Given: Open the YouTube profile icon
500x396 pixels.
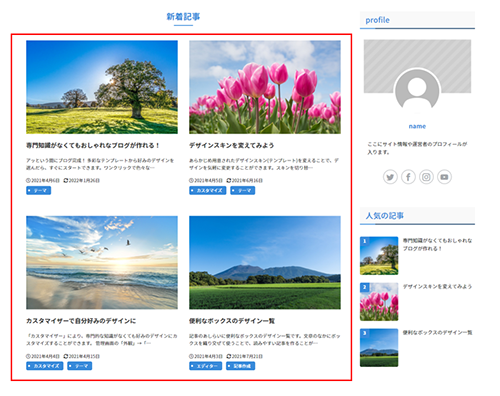Looking at the screenshot, I should pos(444,177).
